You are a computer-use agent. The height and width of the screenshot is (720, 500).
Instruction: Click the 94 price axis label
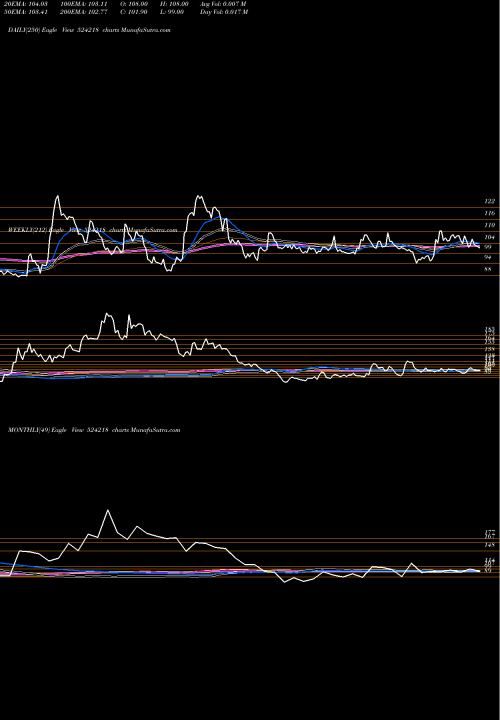(x=488, y=258)
